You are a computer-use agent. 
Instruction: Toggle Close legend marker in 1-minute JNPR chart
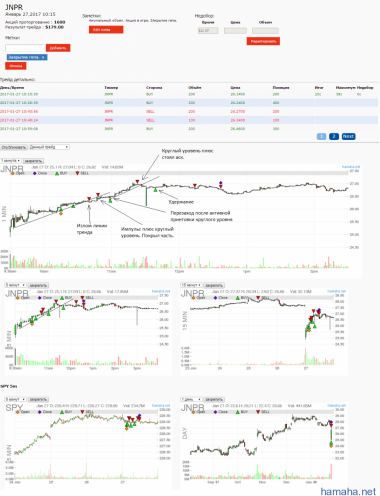click(35, 173)
